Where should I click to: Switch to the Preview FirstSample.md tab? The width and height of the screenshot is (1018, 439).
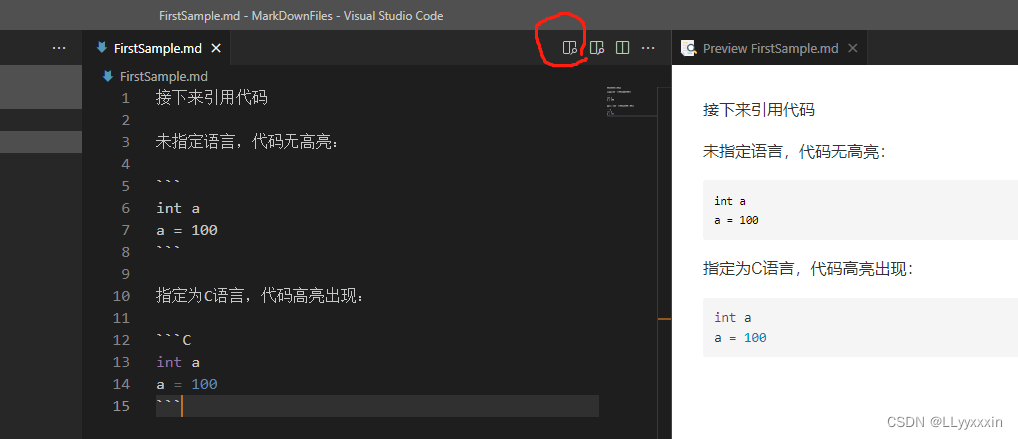click(770, 48)
